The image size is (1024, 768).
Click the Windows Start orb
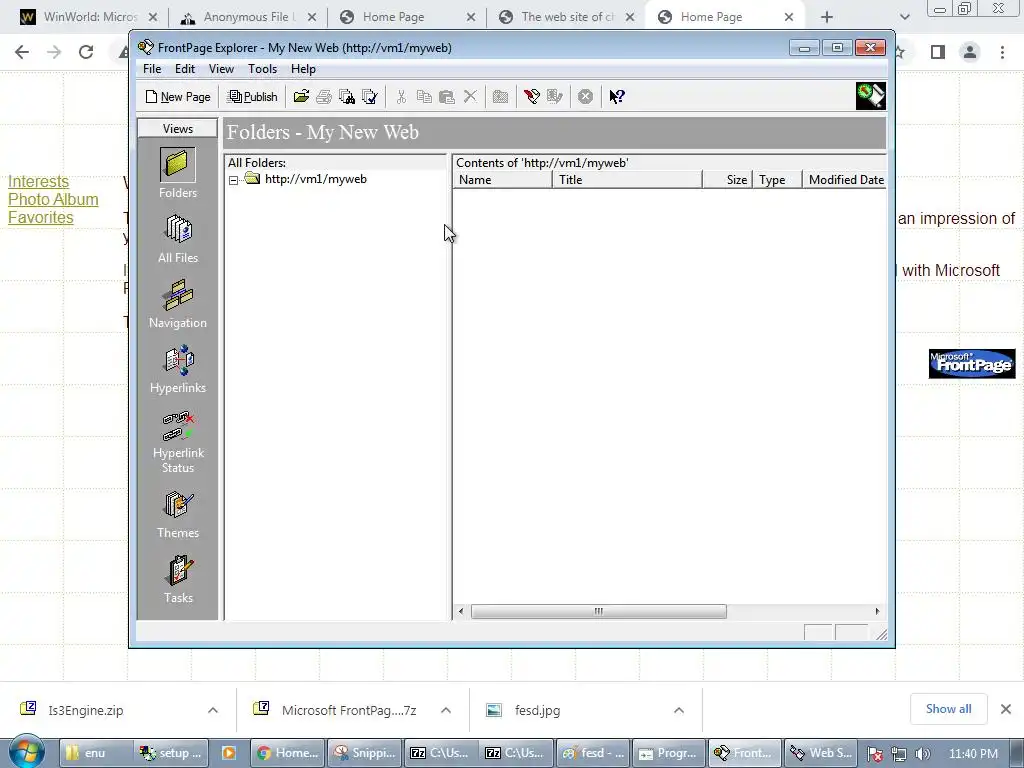[26, 752]
